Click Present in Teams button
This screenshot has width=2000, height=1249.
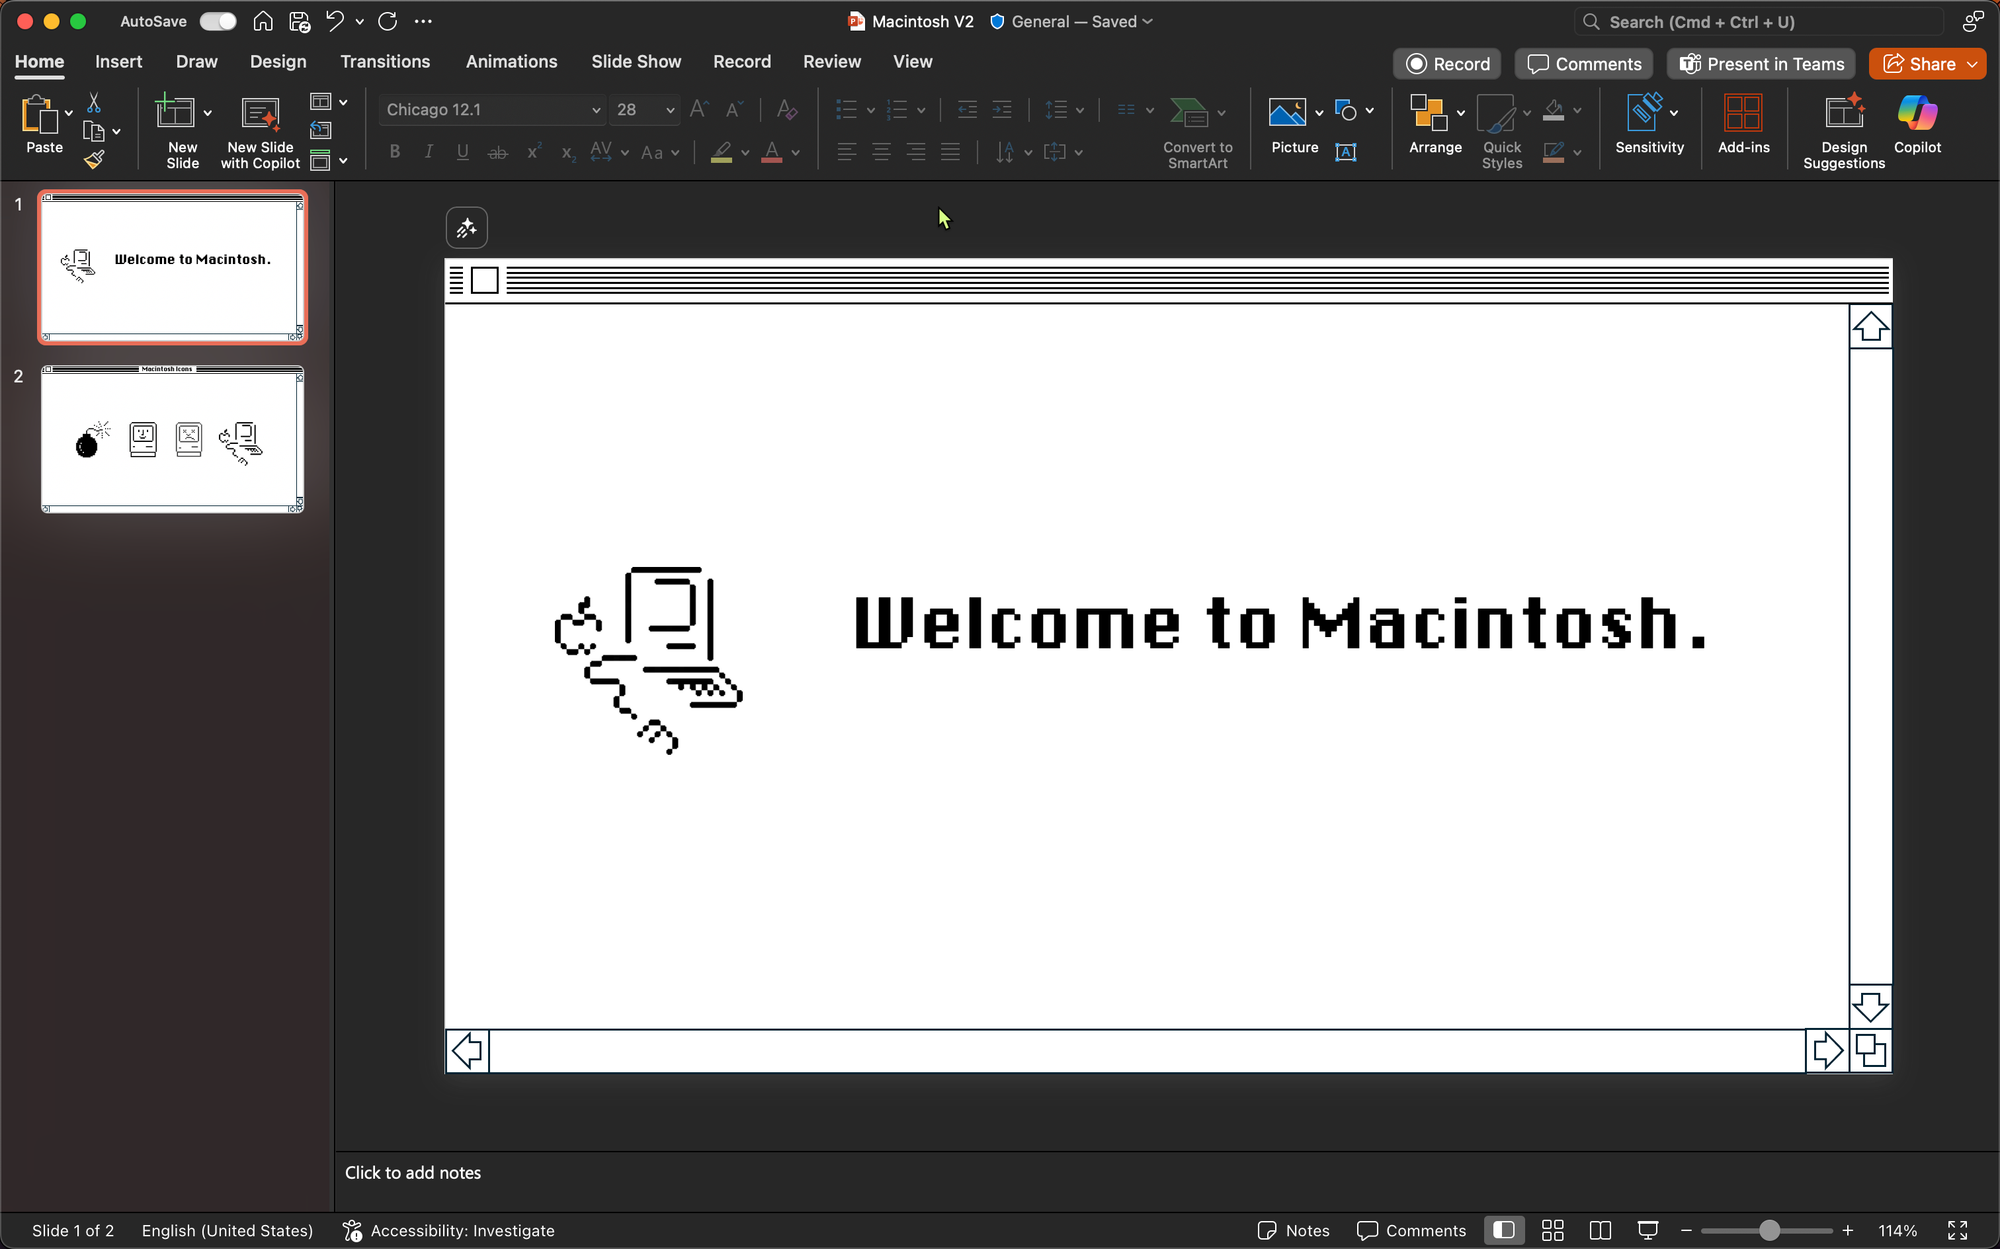click(1761, 64)
